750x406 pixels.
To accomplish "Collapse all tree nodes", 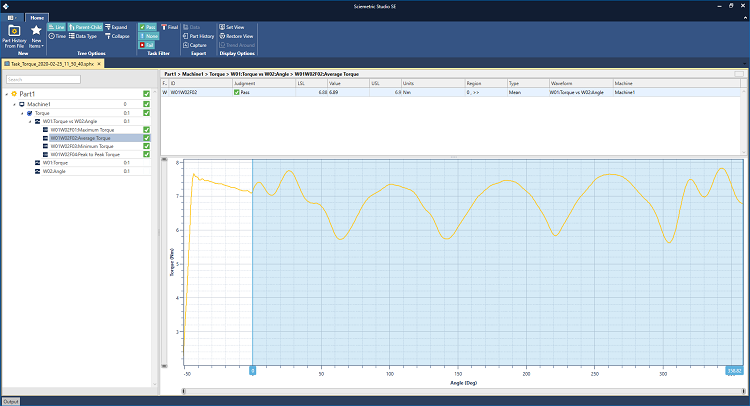I will tap(116, 35).
